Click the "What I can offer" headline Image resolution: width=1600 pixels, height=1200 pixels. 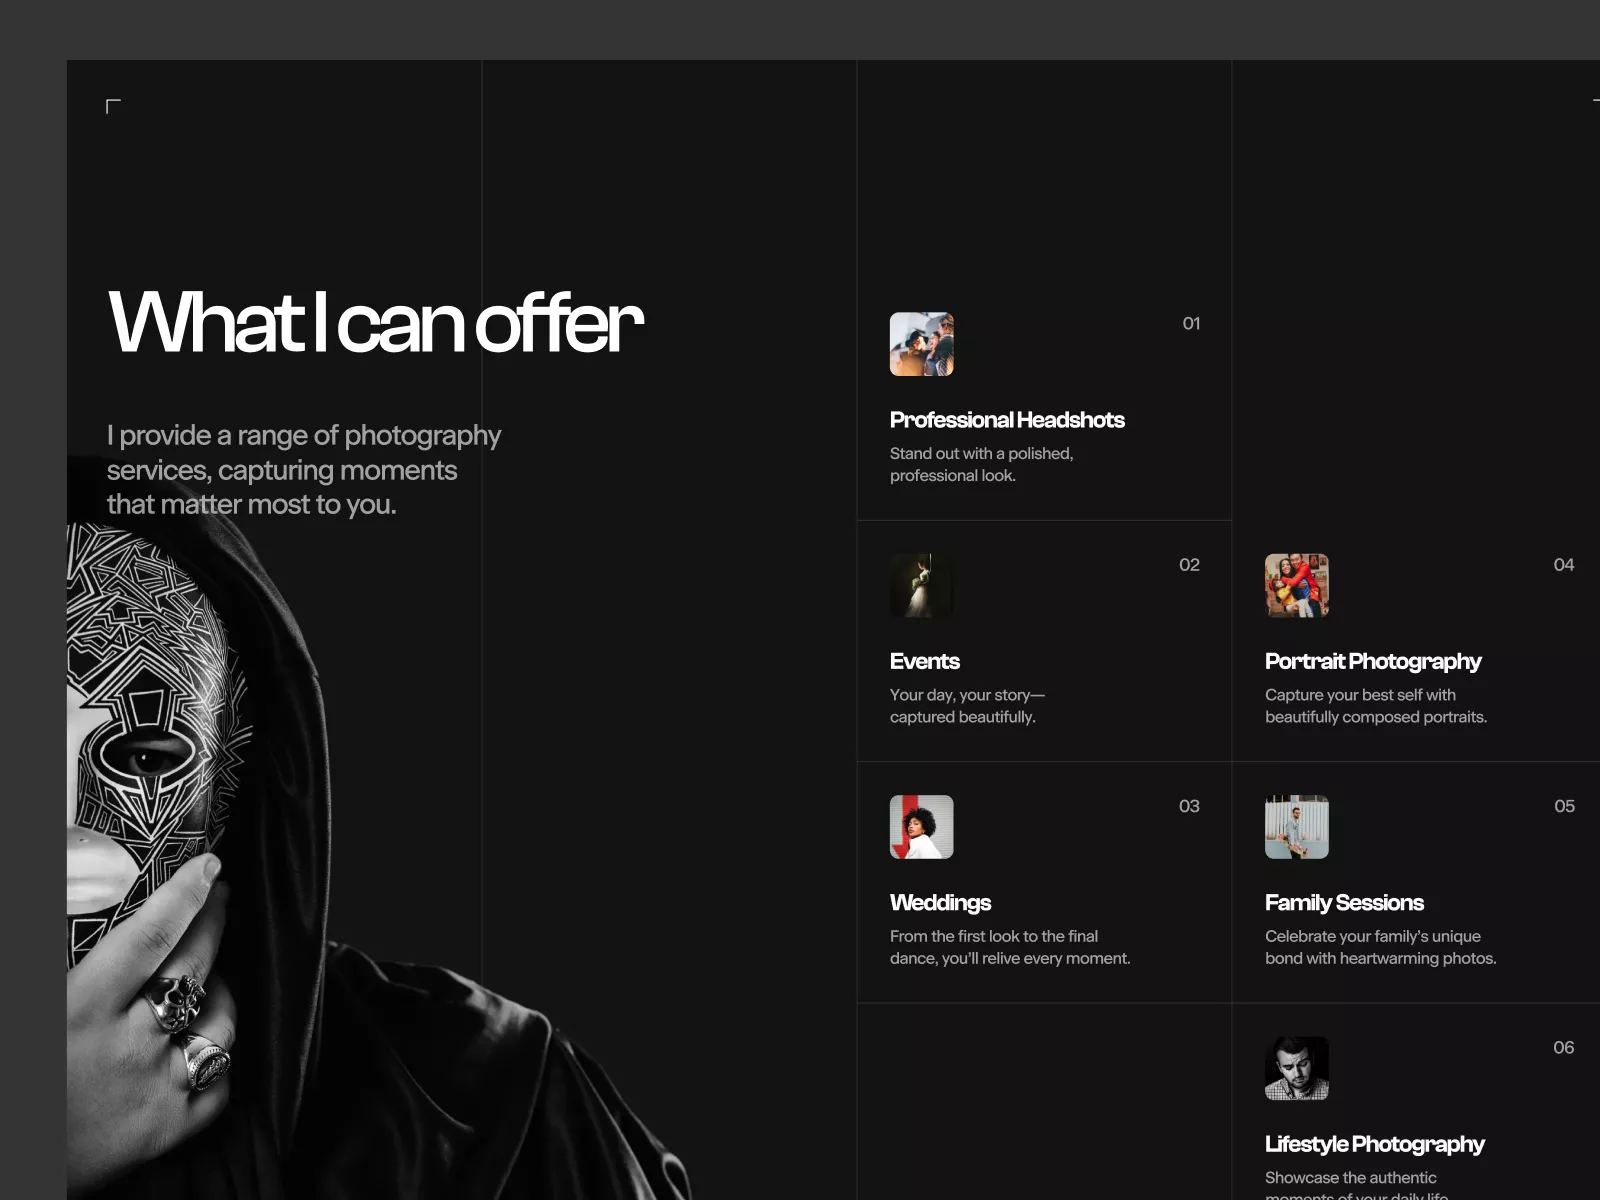pos(376,323)
